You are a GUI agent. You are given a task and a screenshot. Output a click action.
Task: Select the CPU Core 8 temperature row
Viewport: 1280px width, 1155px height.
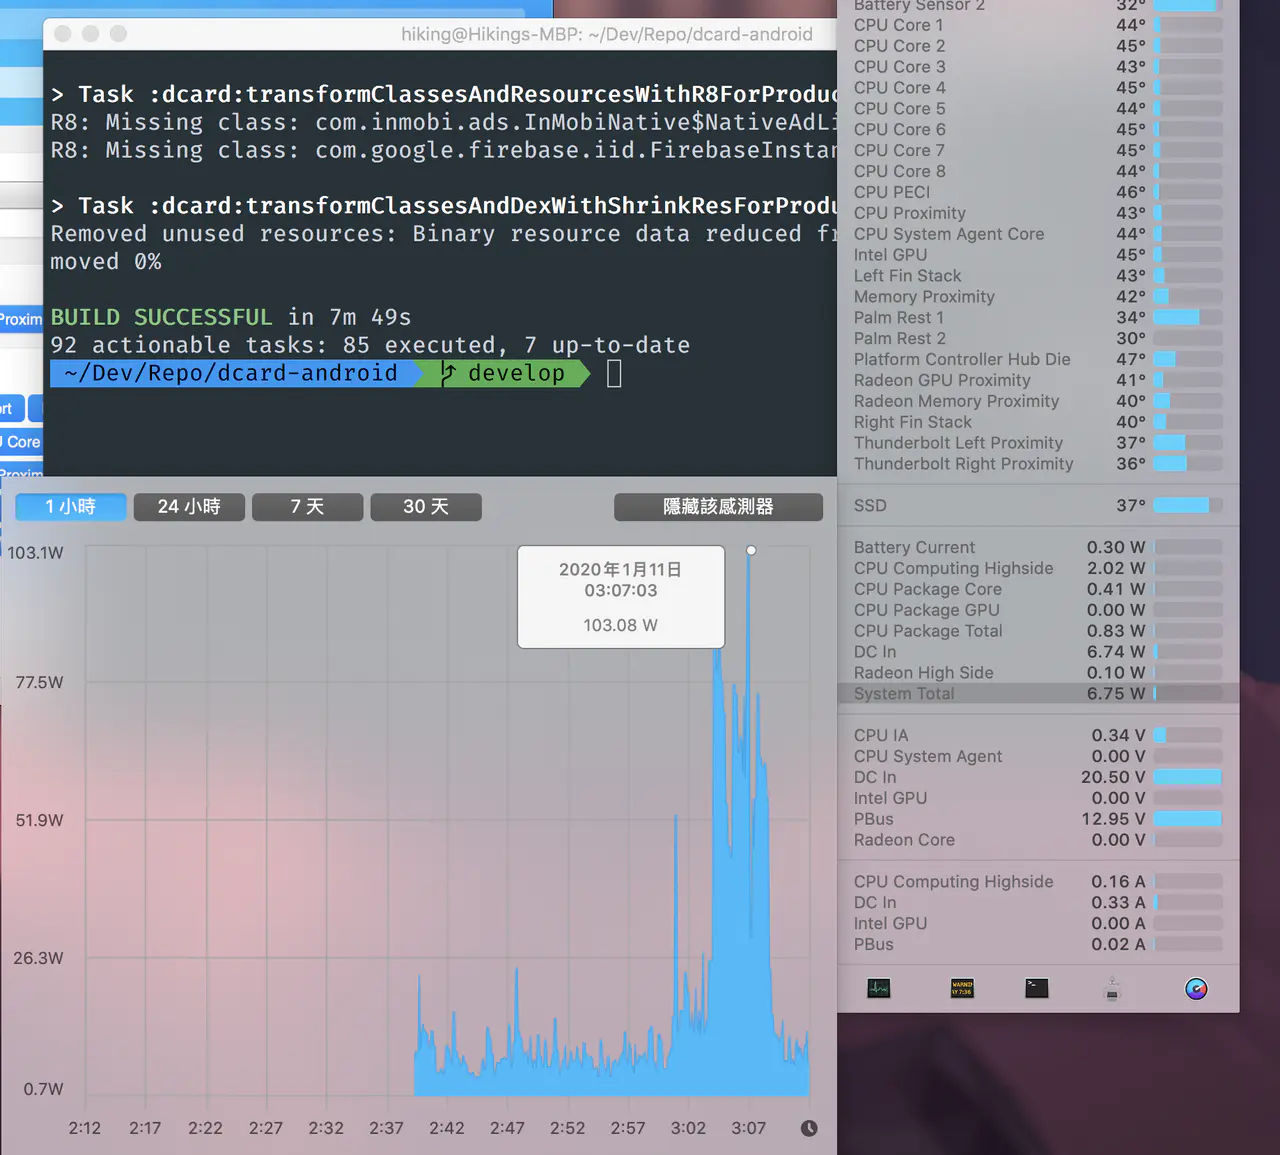click(x=1038, y=171)
